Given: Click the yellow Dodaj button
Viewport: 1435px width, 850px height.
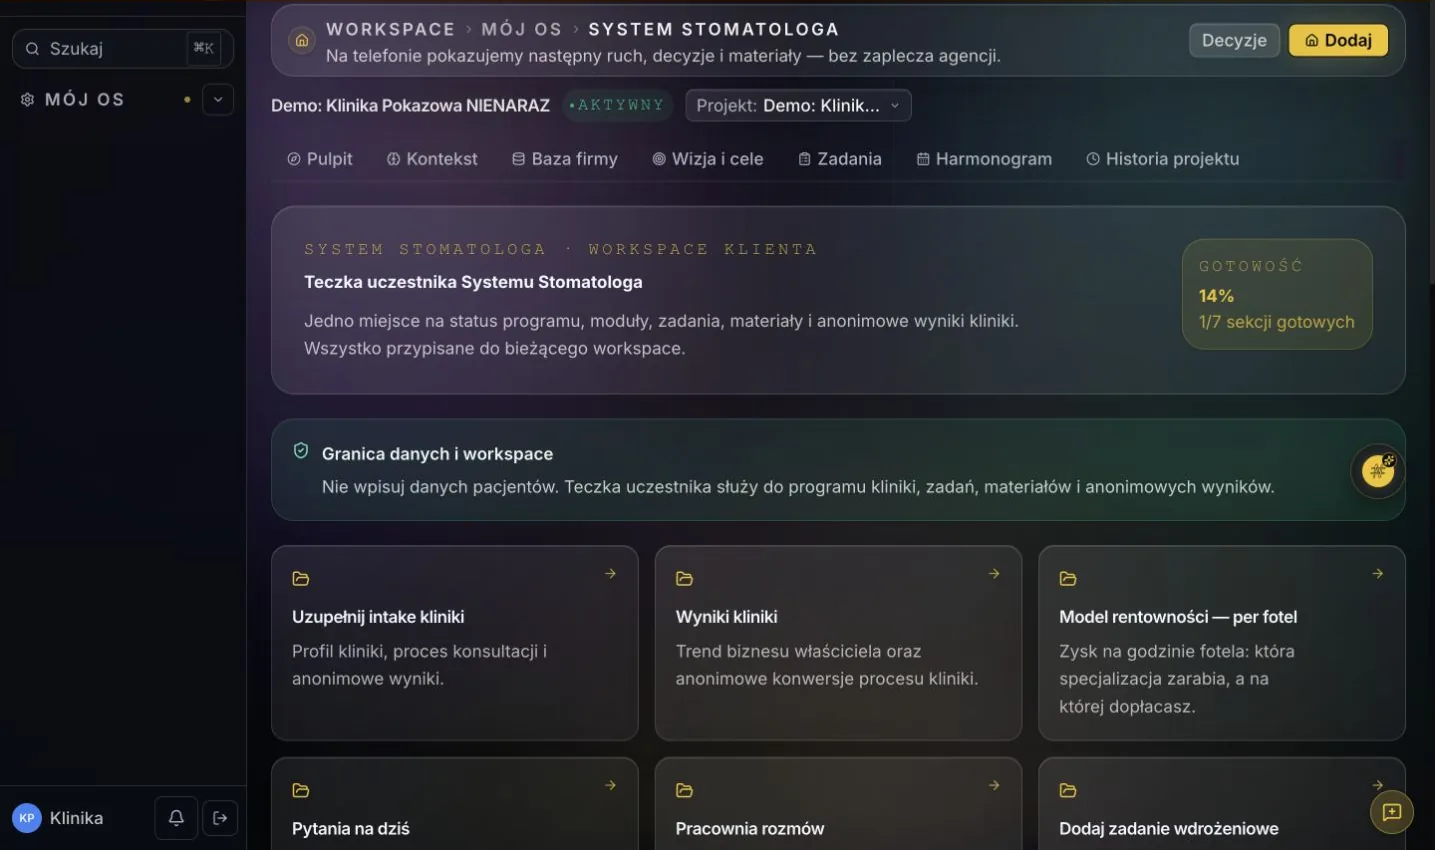Looking at the screenshot, I should click(1338, 40).
